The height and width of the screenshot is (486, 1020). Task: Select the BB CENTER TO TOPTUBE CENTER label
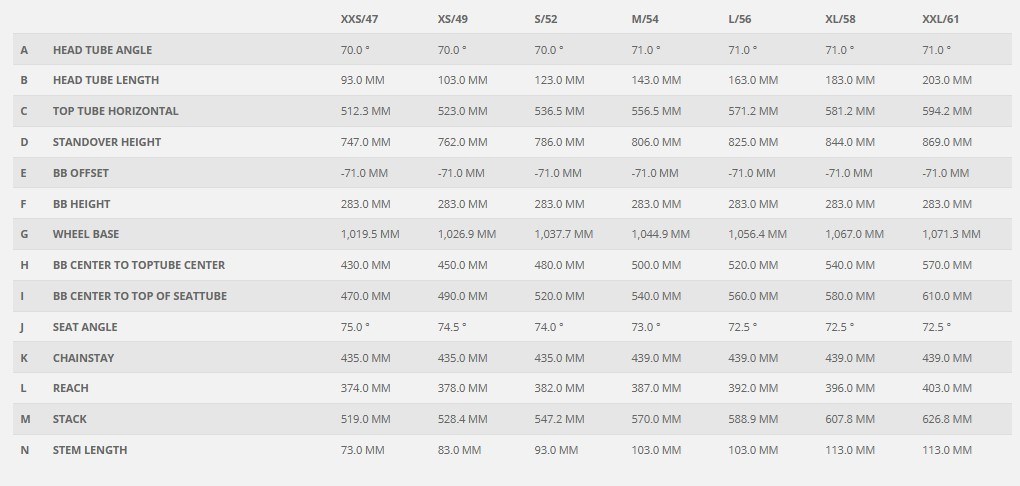tap(139, 265)
